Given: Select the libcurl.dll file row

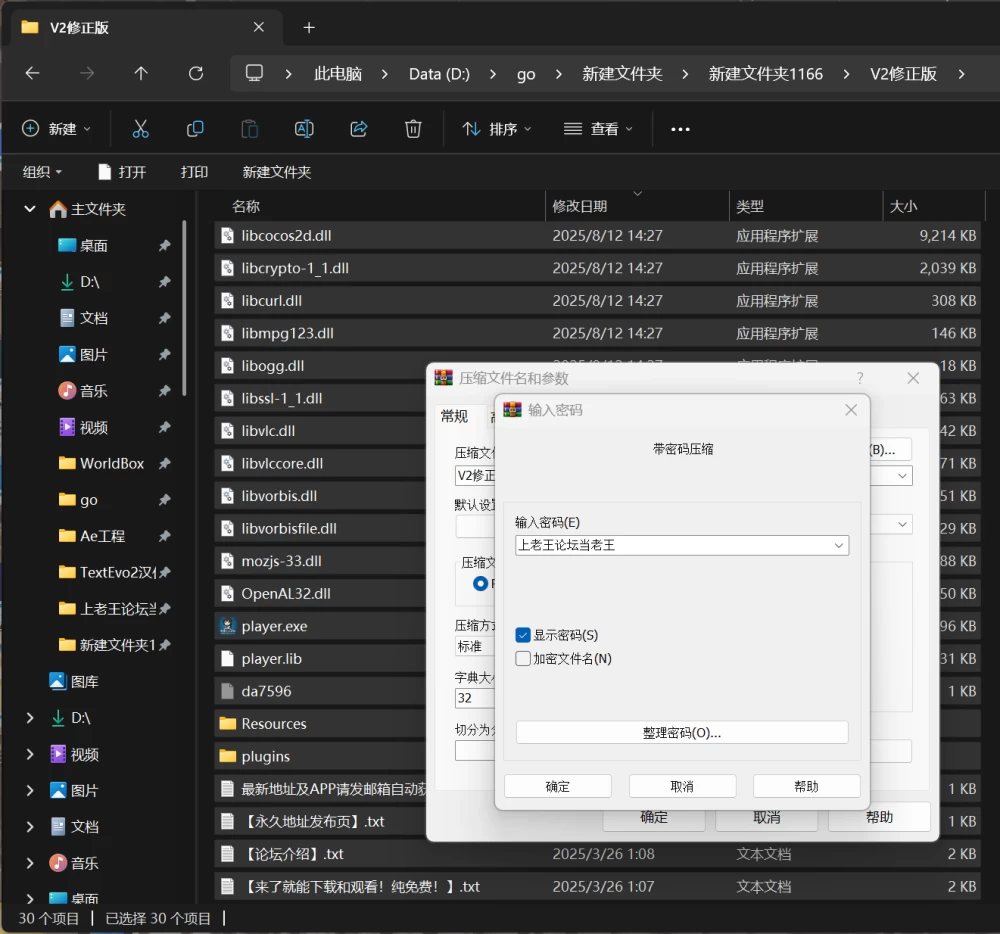Looking at the screenshot, I should click(597, 300).
